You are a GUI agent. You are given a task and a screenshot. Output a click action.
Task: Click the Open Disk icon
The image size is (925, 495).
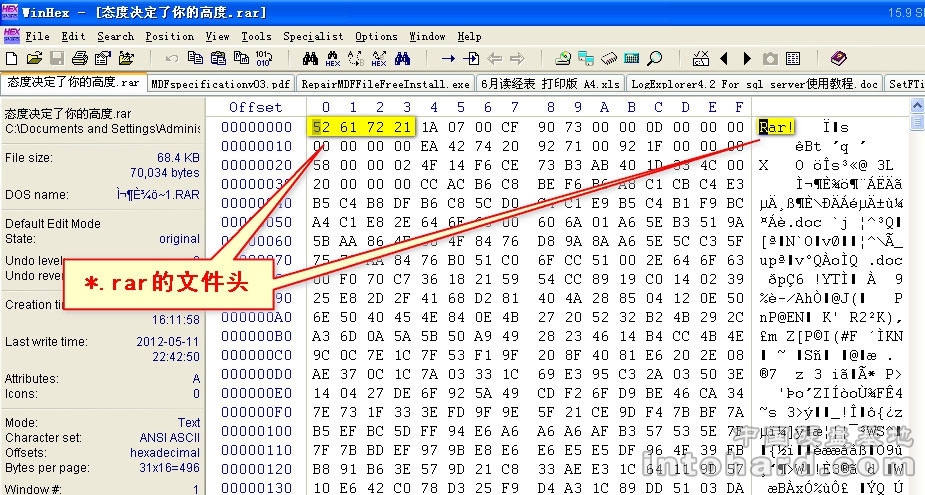564,58
